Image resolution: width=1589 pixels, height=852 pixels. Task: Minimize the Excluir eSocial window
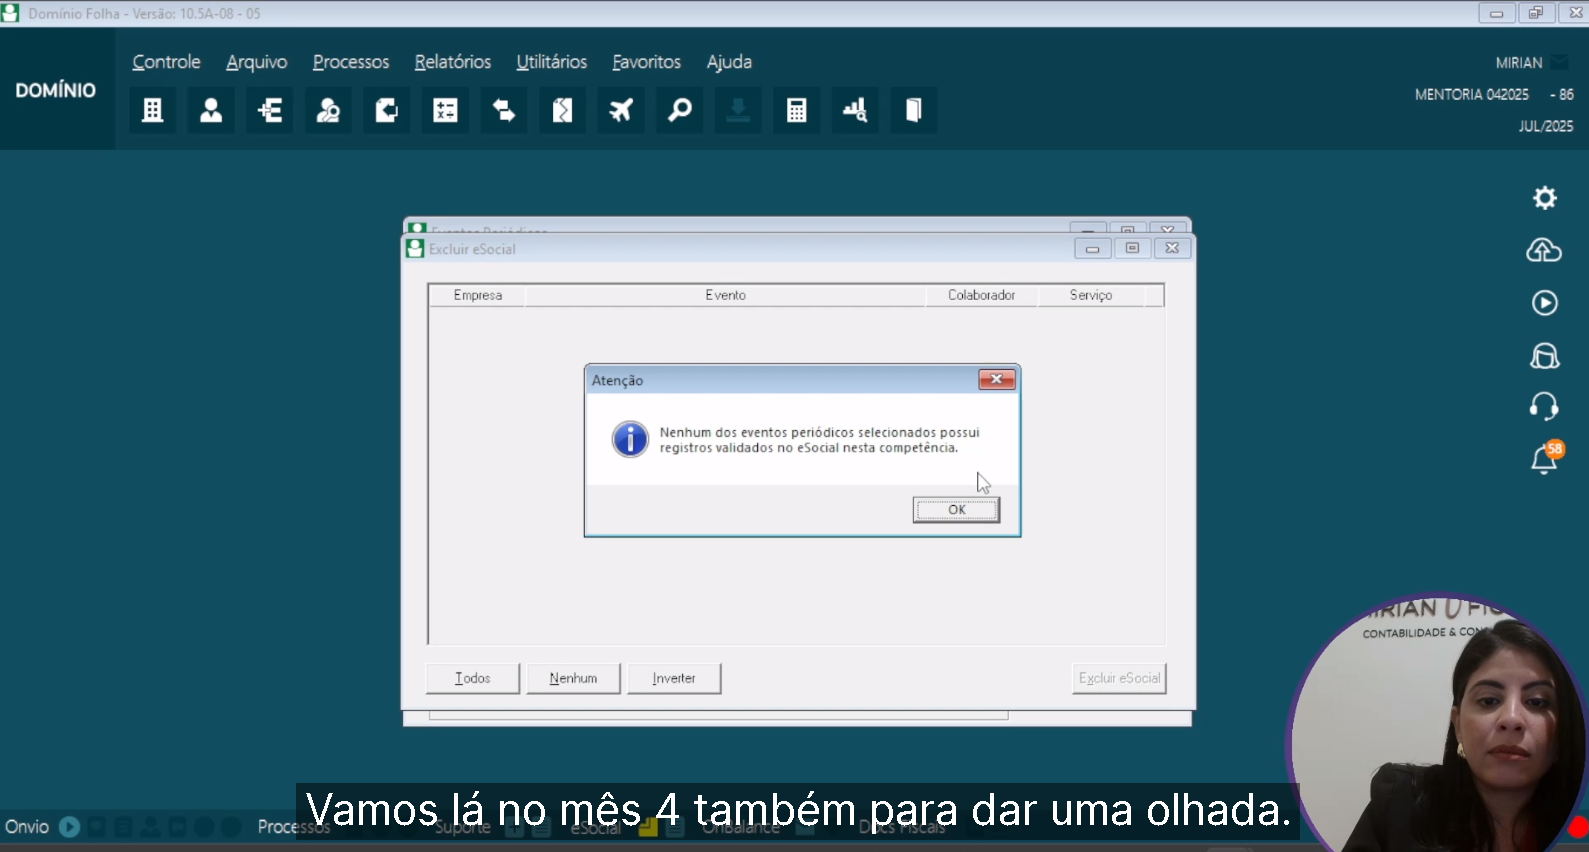pyautogui.click(x=1092, y=248)
